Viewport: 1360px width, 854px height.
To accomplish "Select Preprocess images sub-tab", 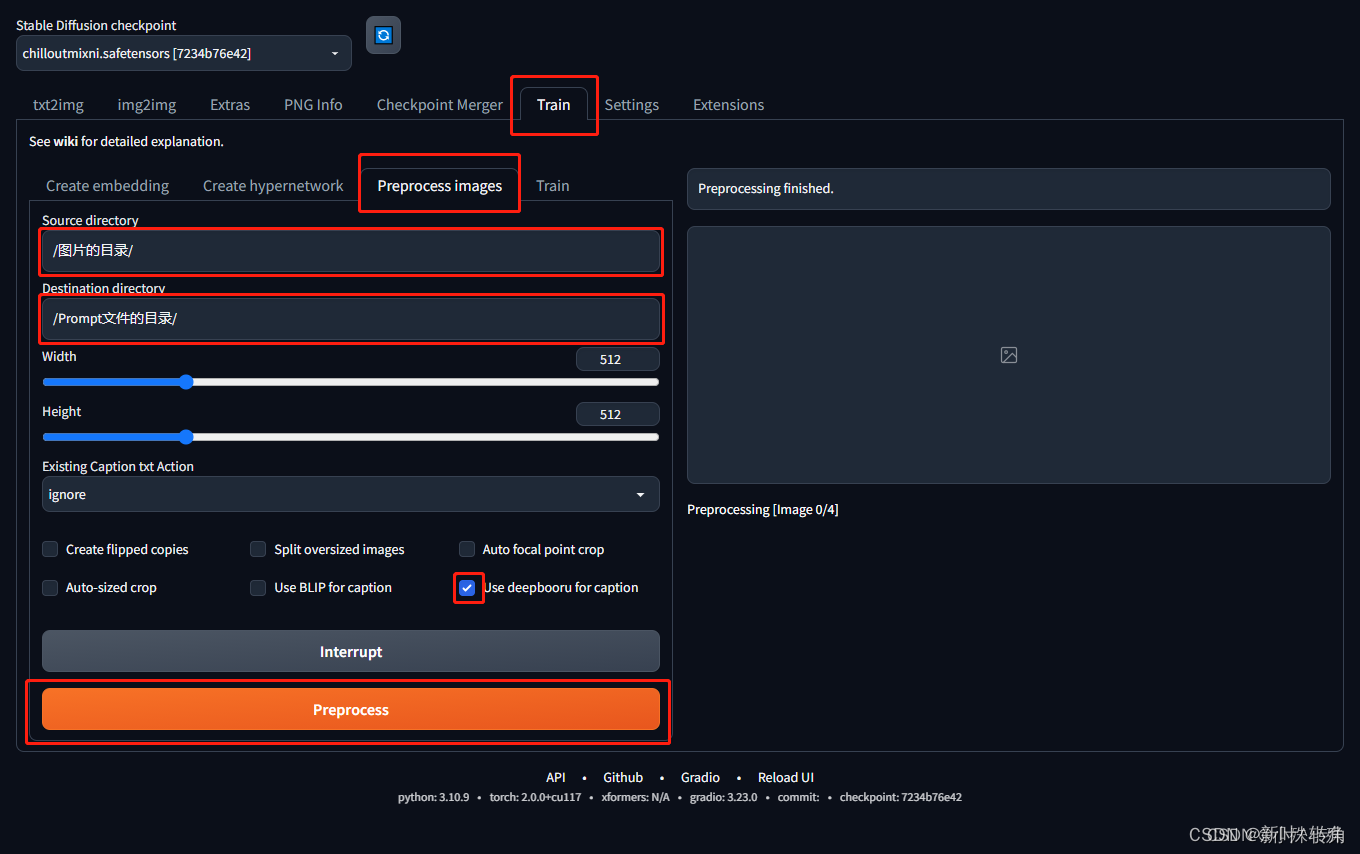I will [x=440, y=185].
